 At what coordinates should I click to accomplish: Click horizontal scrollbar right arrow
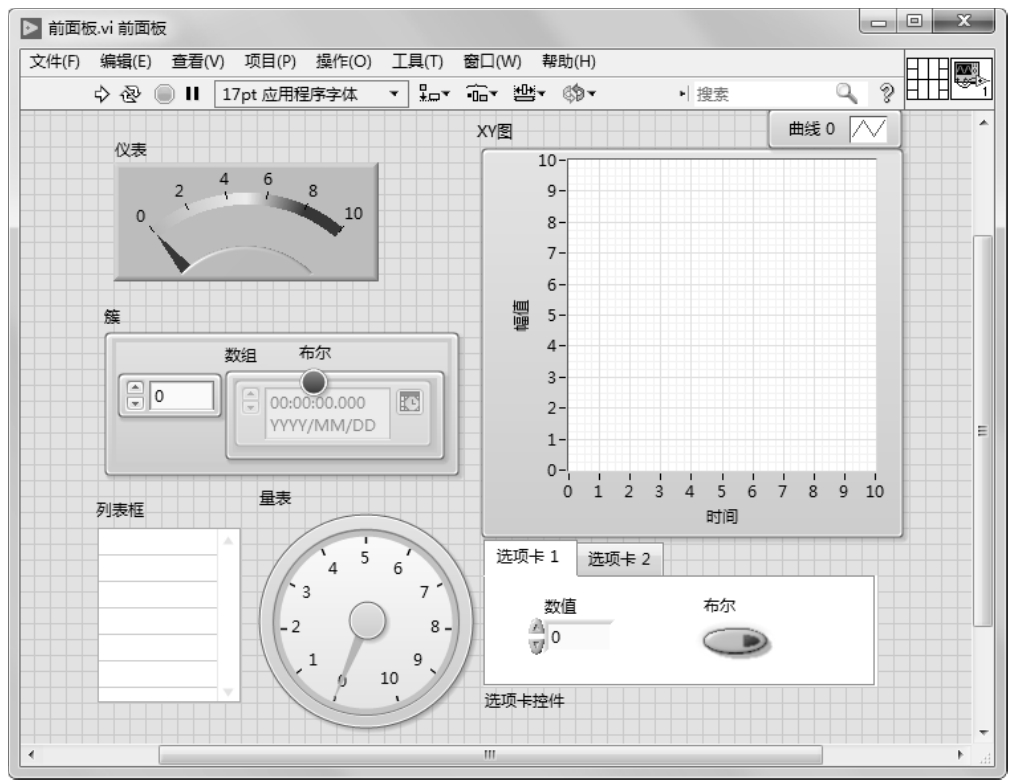(x=961, y=754)
